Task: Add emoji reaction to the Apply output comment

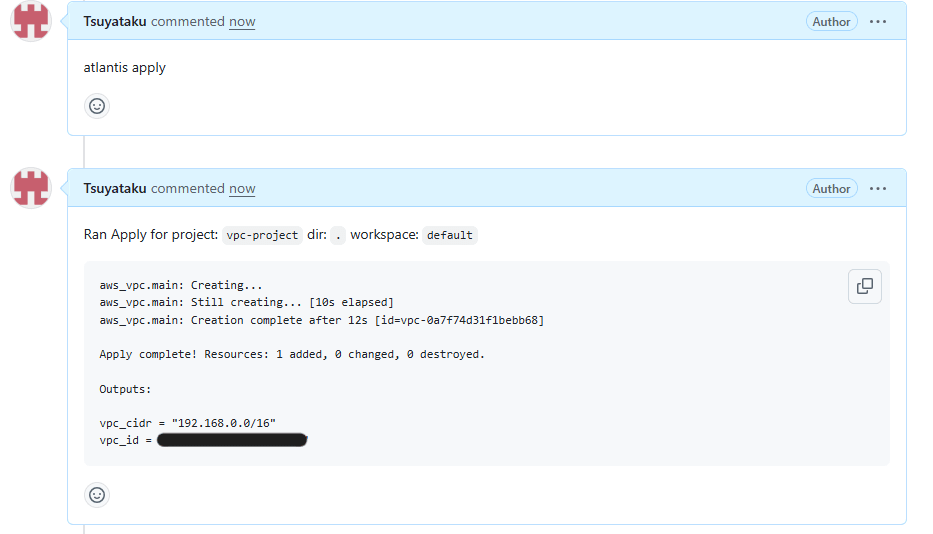Action: [x=97, y=494]
